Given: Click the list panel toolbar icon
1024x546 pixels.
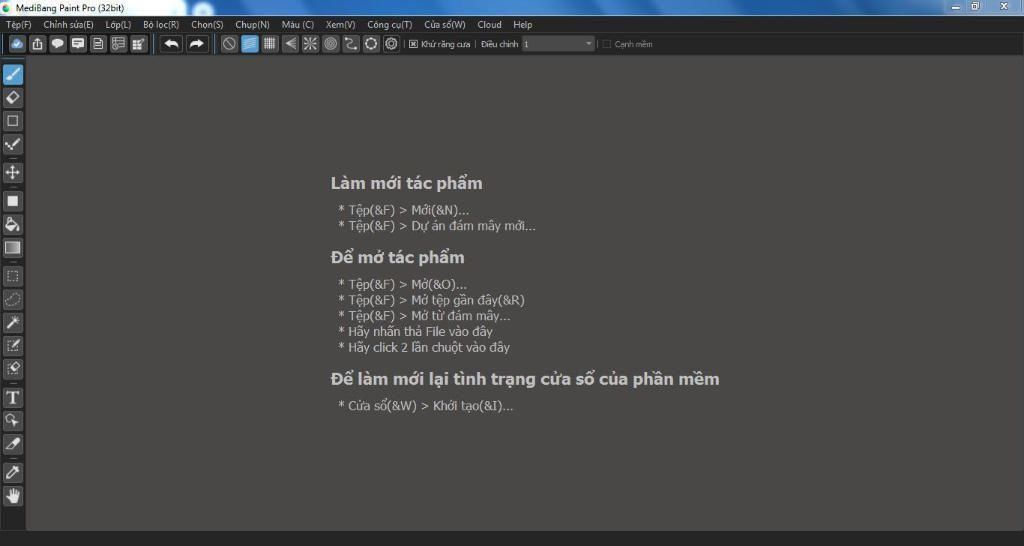Looking at the screenshot, I should coord(119,44).
